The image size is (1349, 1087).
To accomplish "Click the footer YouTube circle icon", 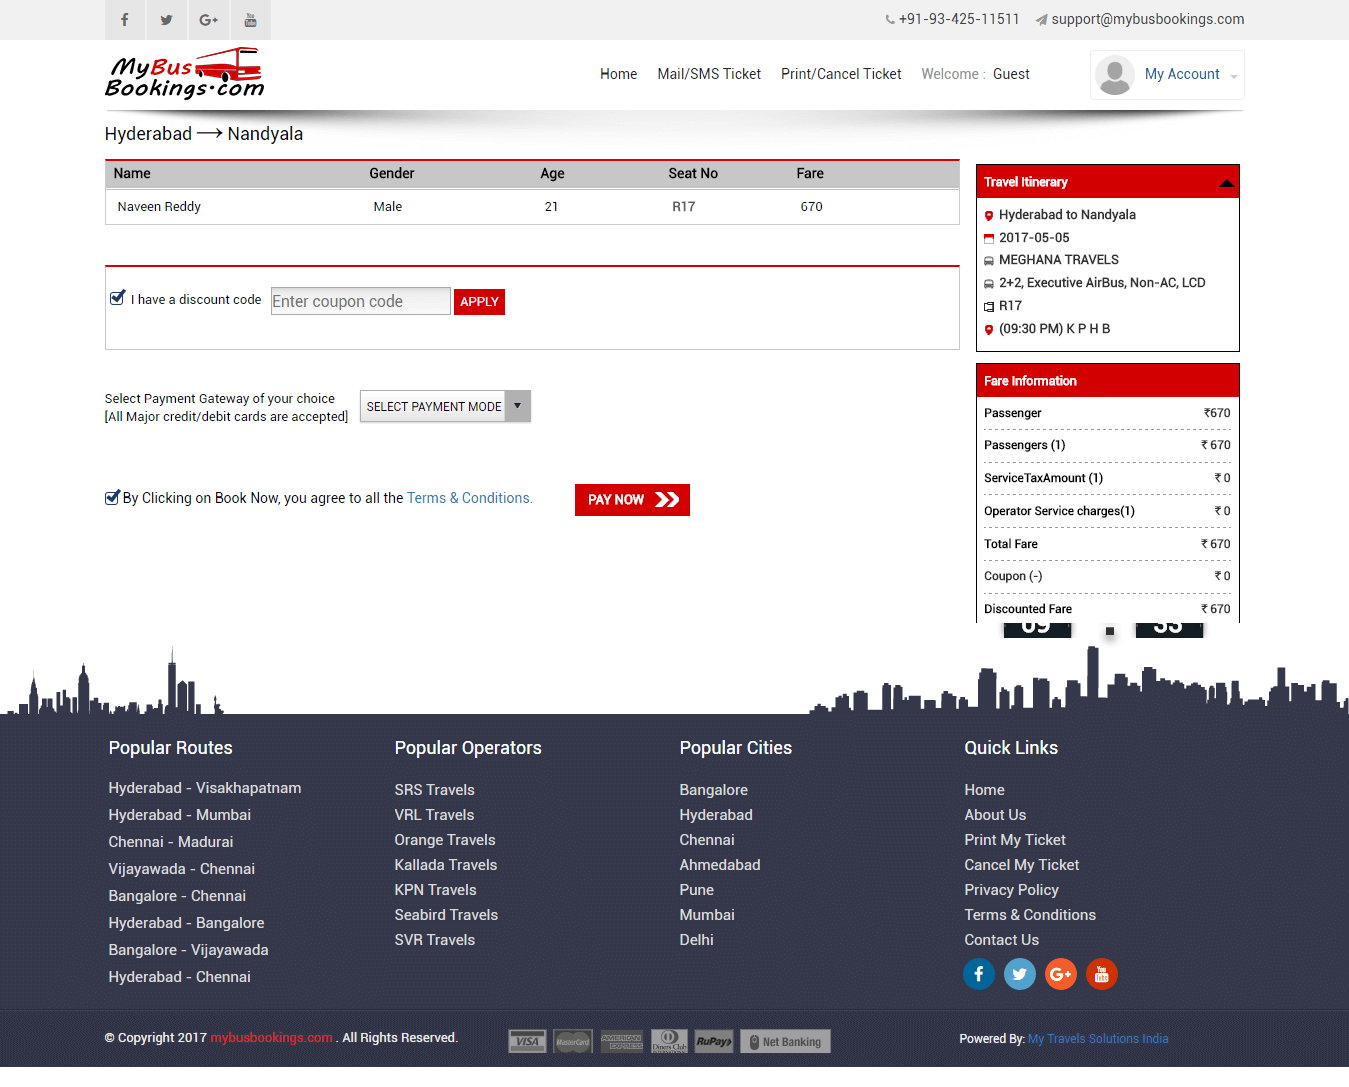I will 1102,974.
